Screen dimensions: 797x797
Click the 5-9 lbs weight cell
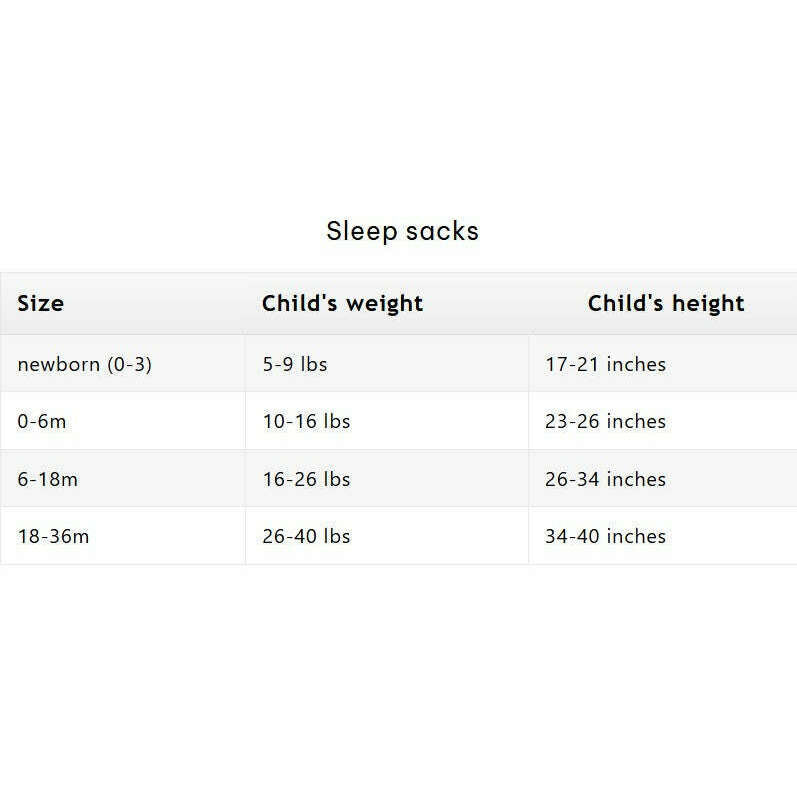(x=295, y=364)
